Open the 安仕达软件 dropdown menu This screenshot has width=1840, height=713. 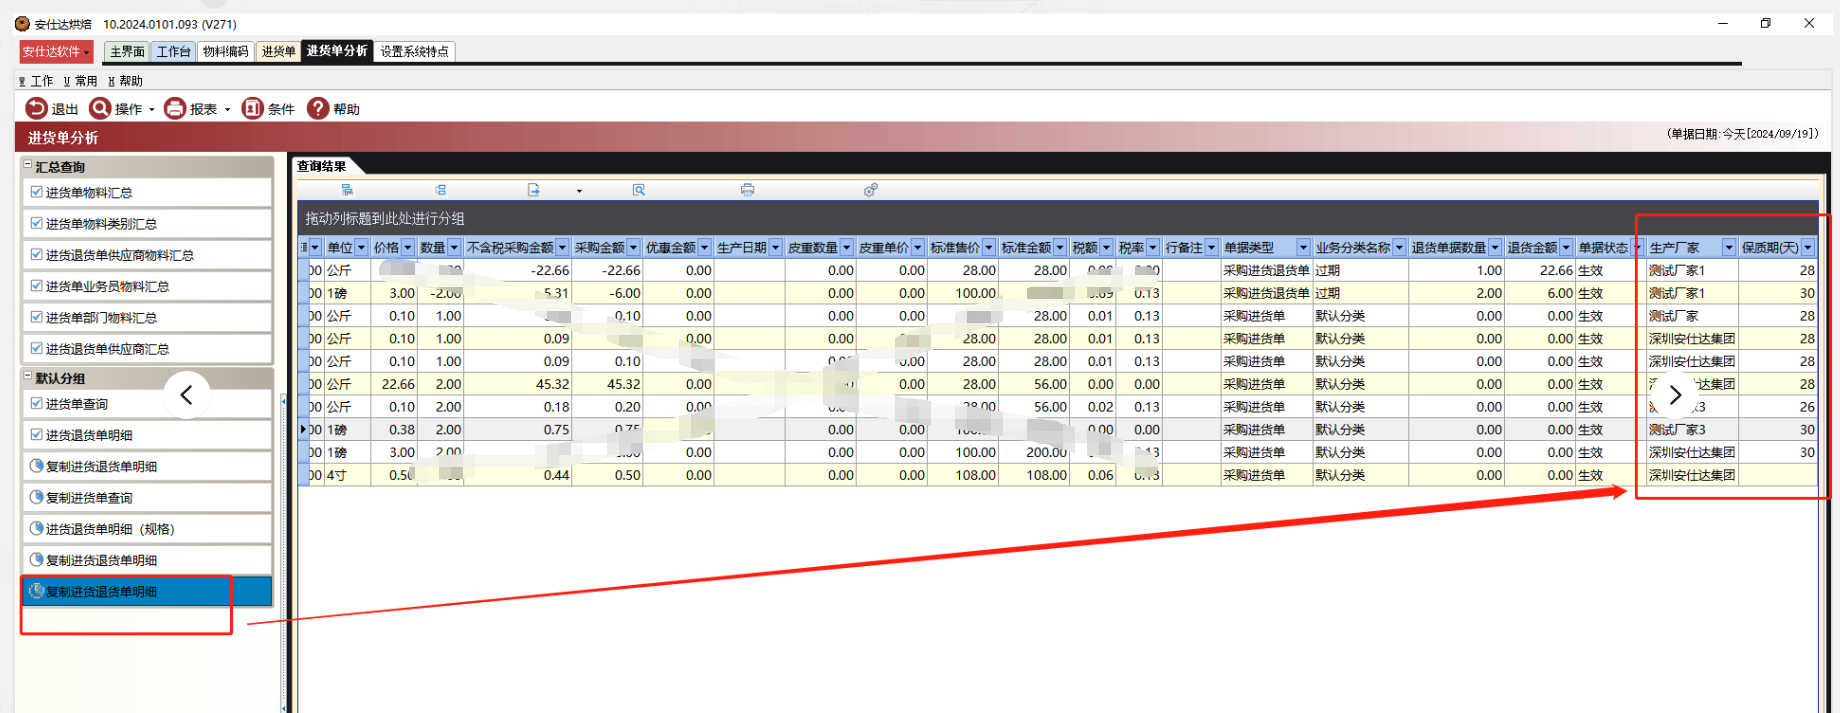56,52
